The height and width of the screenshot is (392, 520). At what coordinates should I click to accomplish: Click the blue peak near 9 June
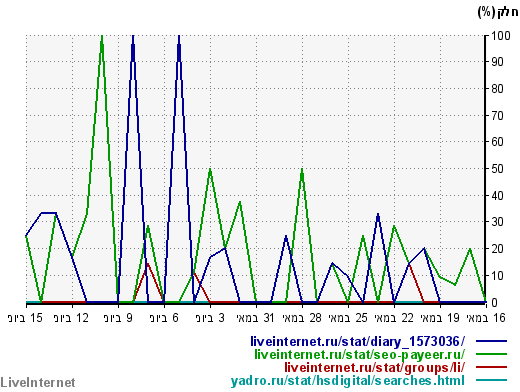133,37
